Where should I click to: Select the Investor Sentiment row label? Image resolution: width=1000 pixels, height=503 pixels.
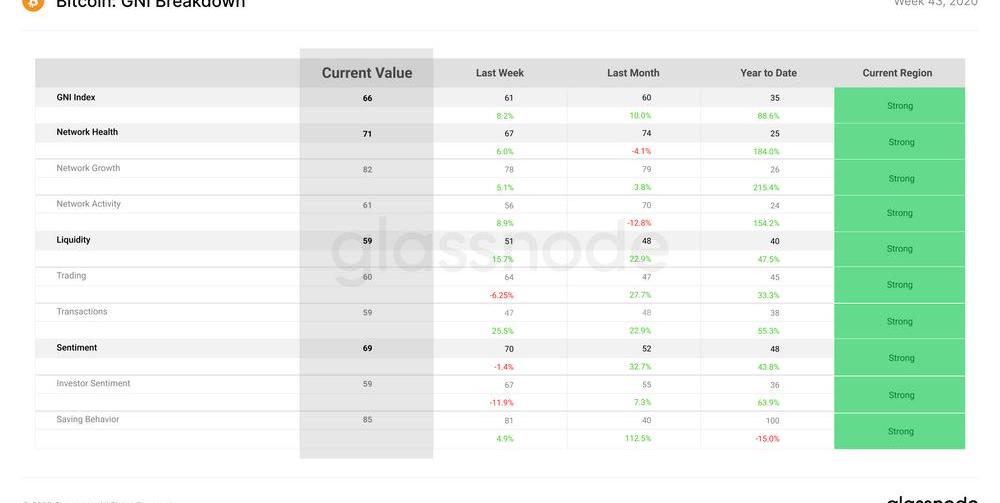[x=93, y=384]
